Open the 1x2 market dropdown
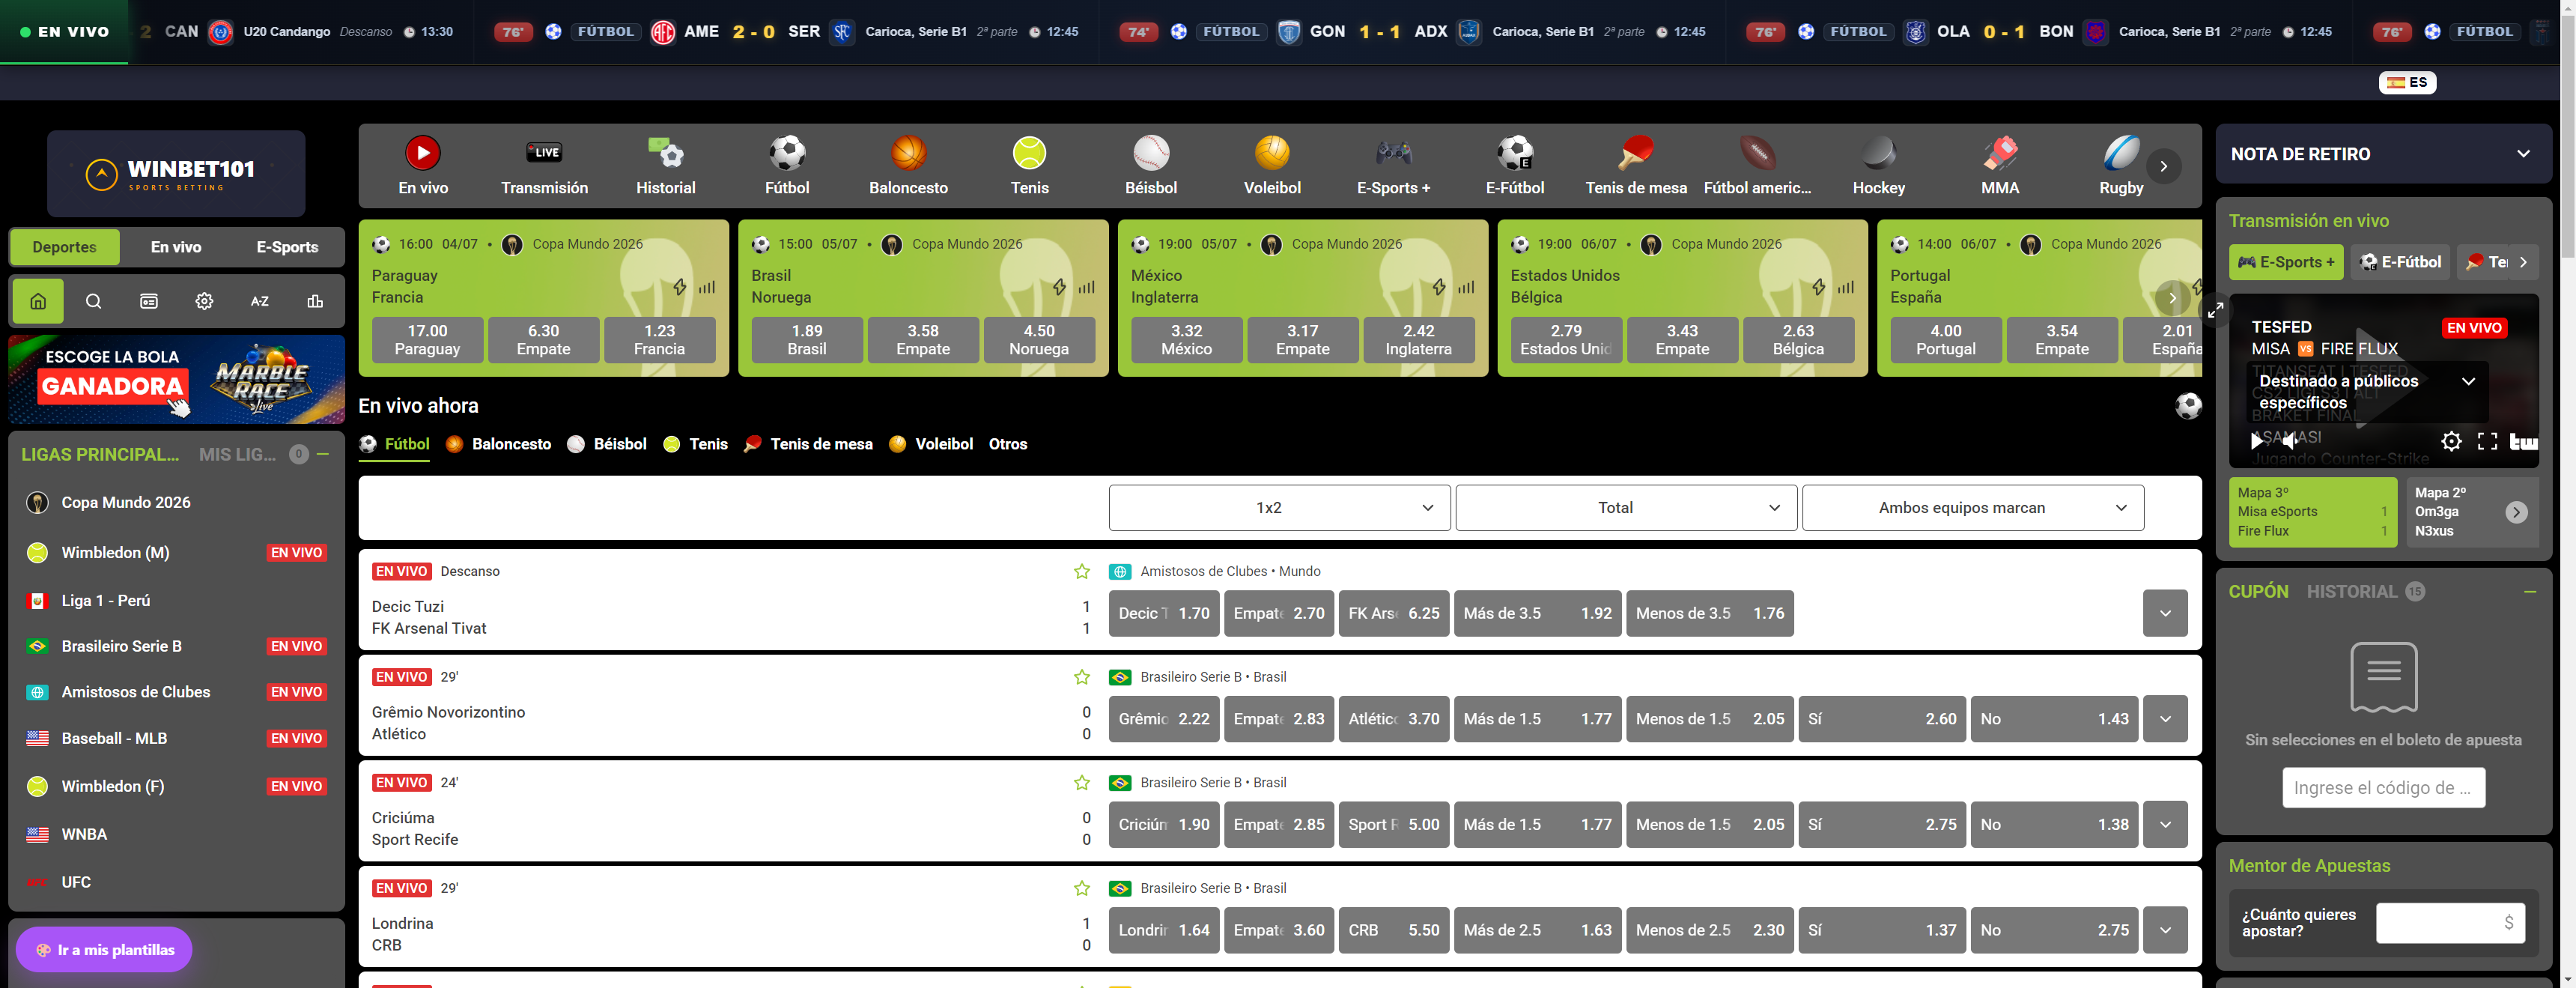The image size is (2576, 988). (1279, 508)
